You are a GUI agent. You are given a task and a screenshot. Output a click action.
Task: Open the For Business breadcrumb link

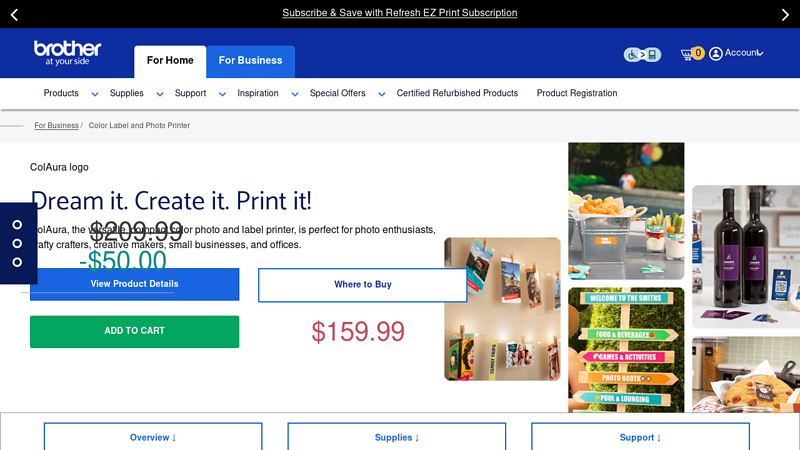(56, 126)
